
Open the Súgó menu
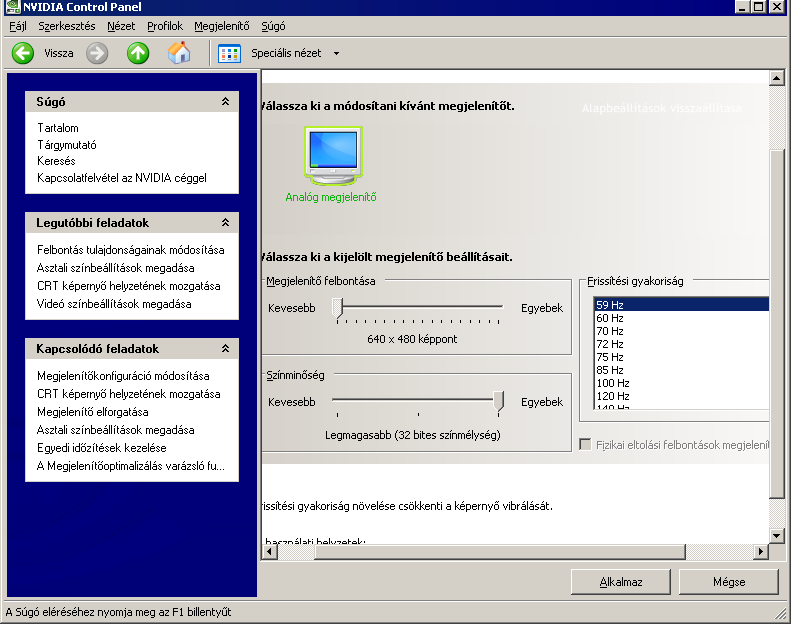(273, 26)
